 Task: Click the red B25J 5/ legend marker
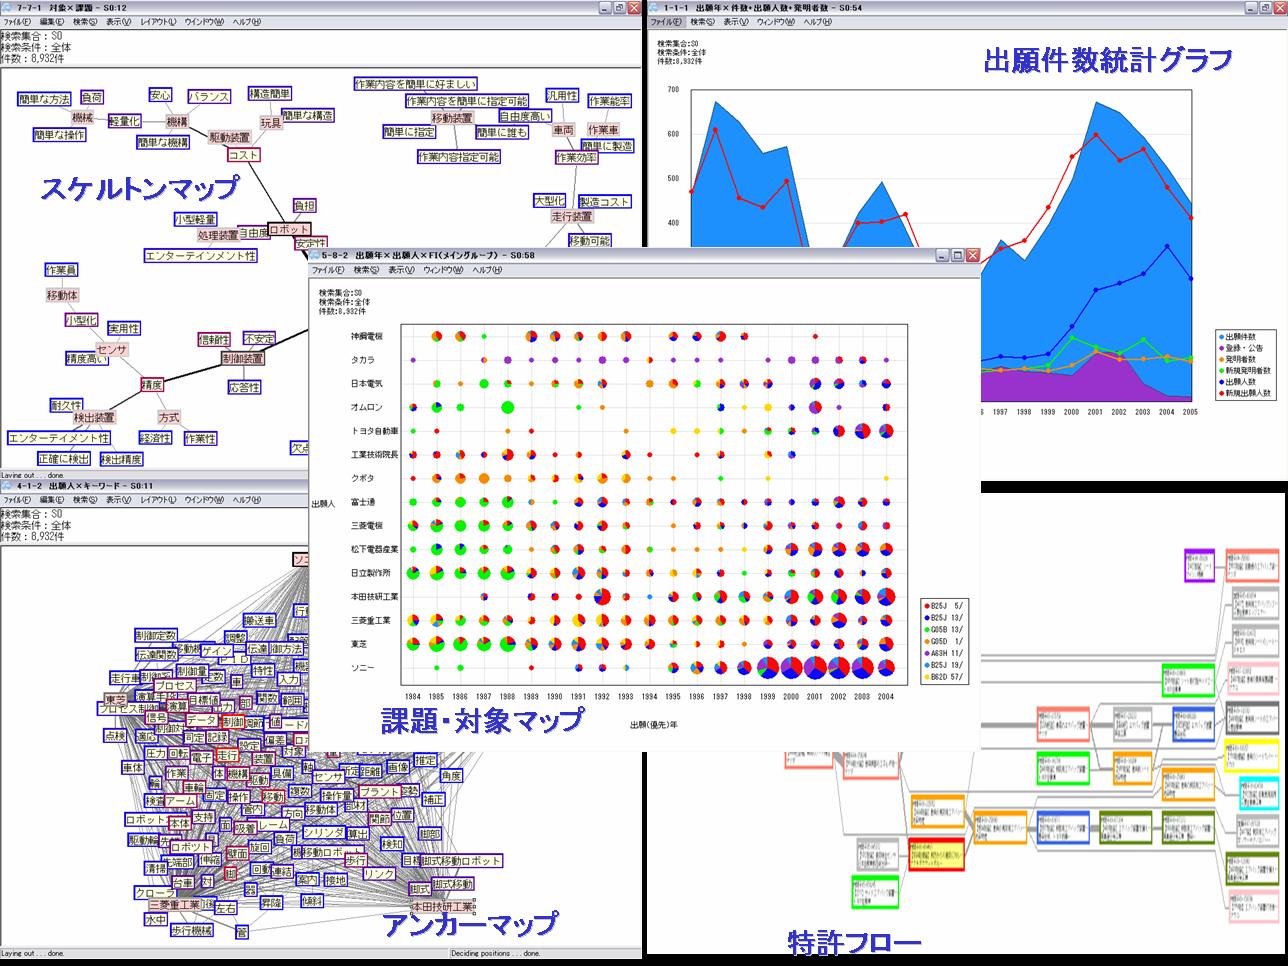point(925,605)
